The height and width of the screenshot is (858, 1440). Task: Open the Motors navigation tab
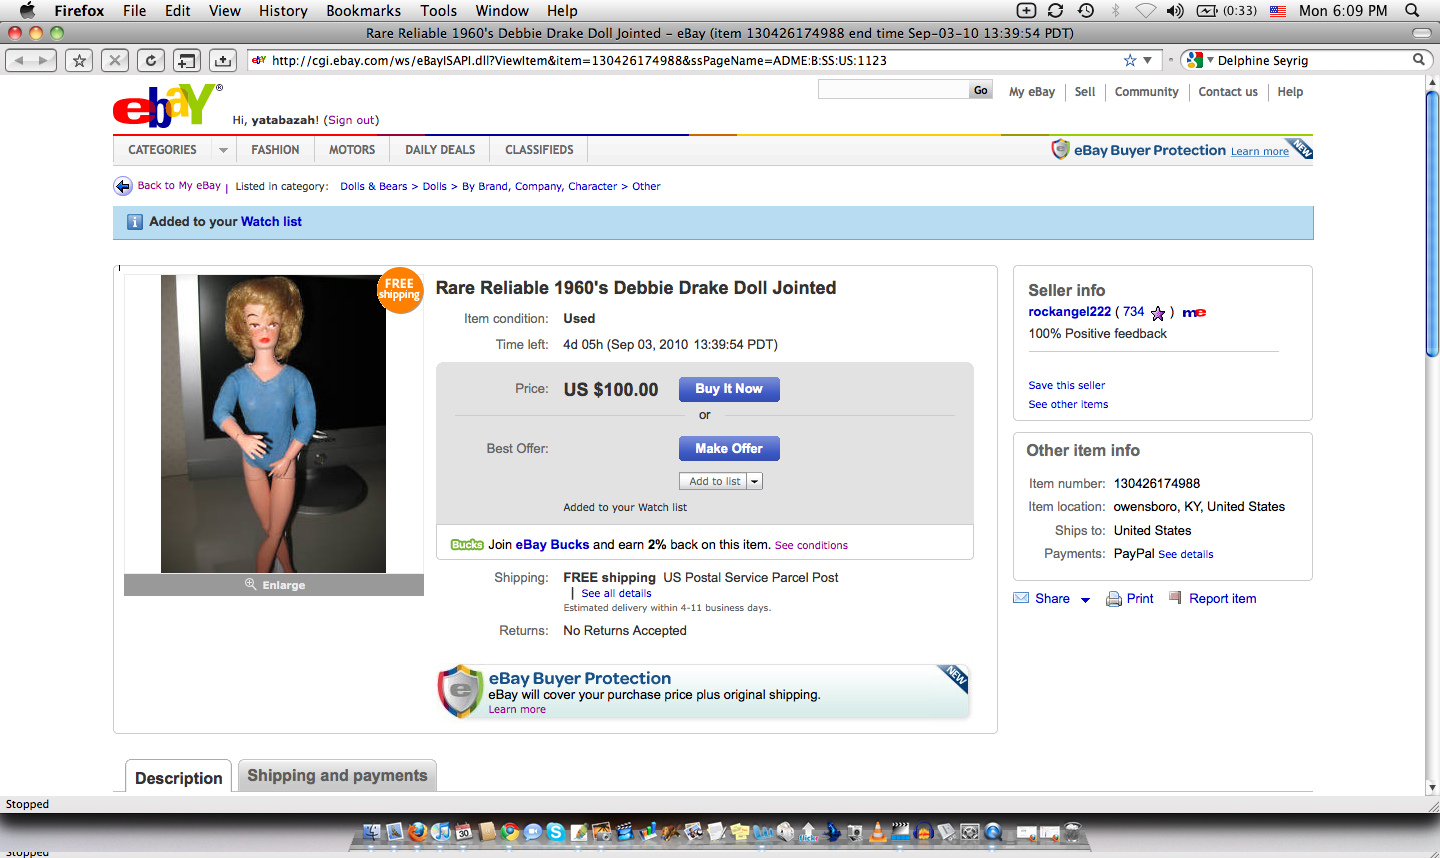tap(352, 150)
